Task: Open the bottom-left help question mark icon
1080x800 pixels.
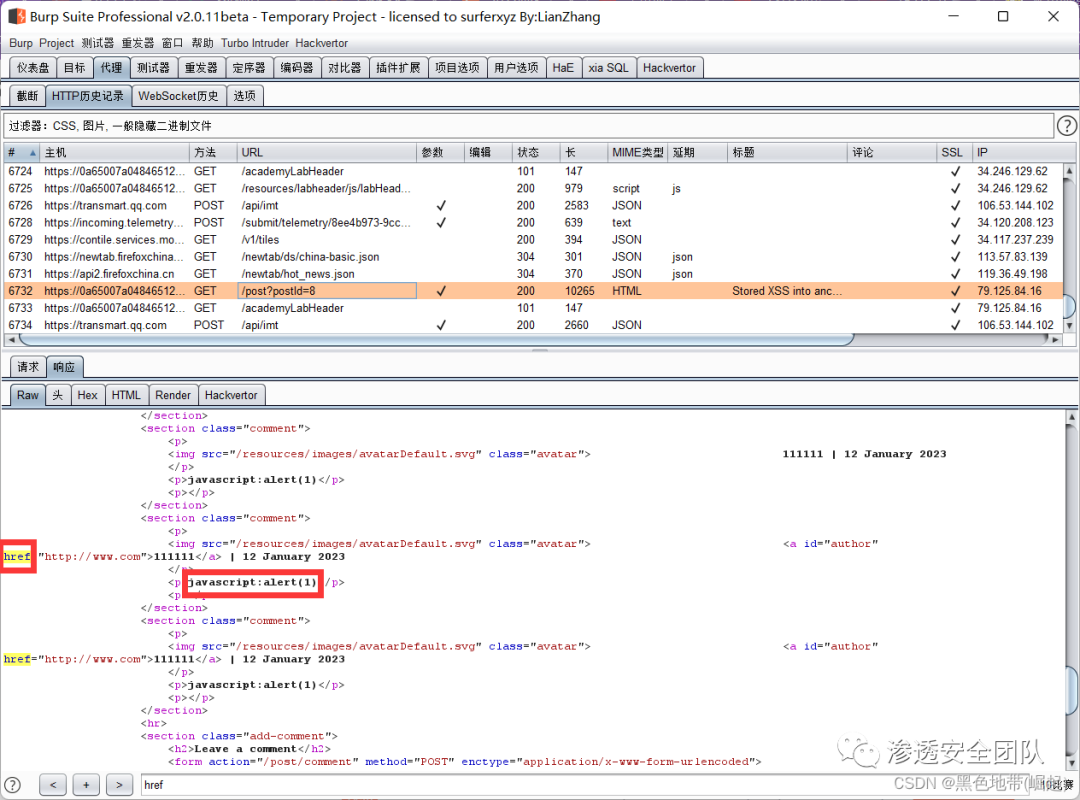Action: [12, 785]
